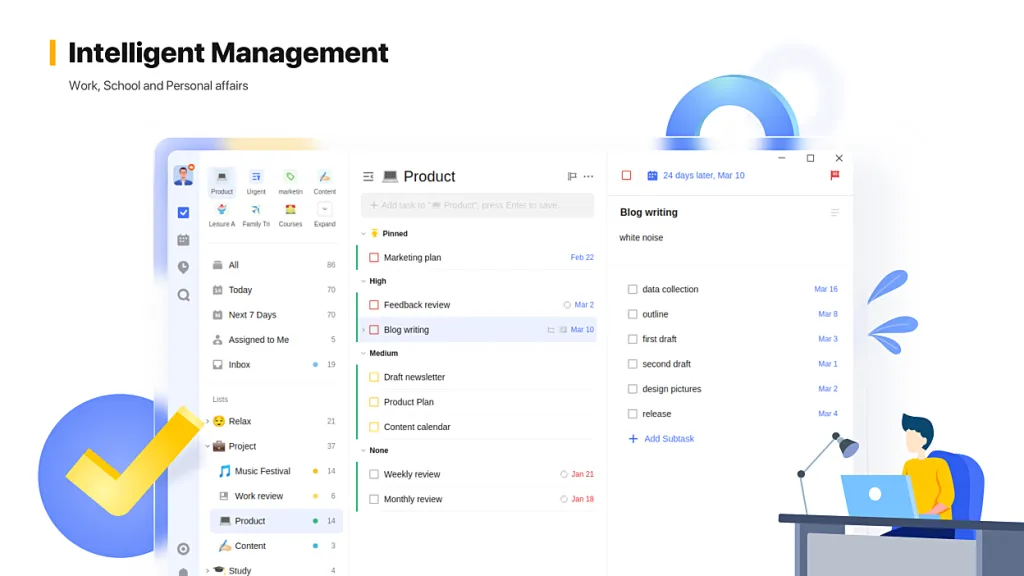Open the calendar view in left sidebar
1024x576 pixels.
tap(183, 240)
